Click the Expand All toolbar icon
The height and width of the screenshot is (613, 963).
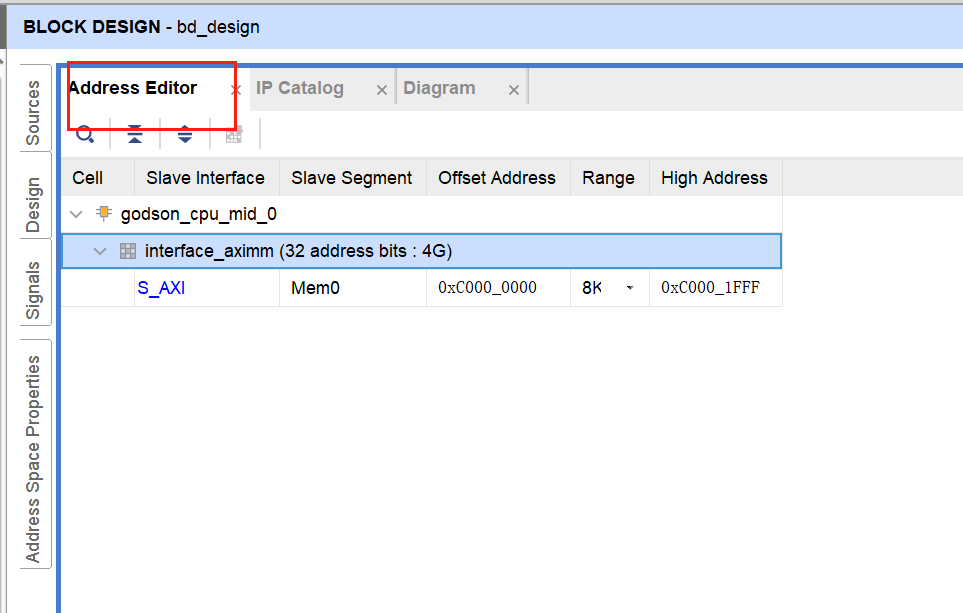click(185, 134)
